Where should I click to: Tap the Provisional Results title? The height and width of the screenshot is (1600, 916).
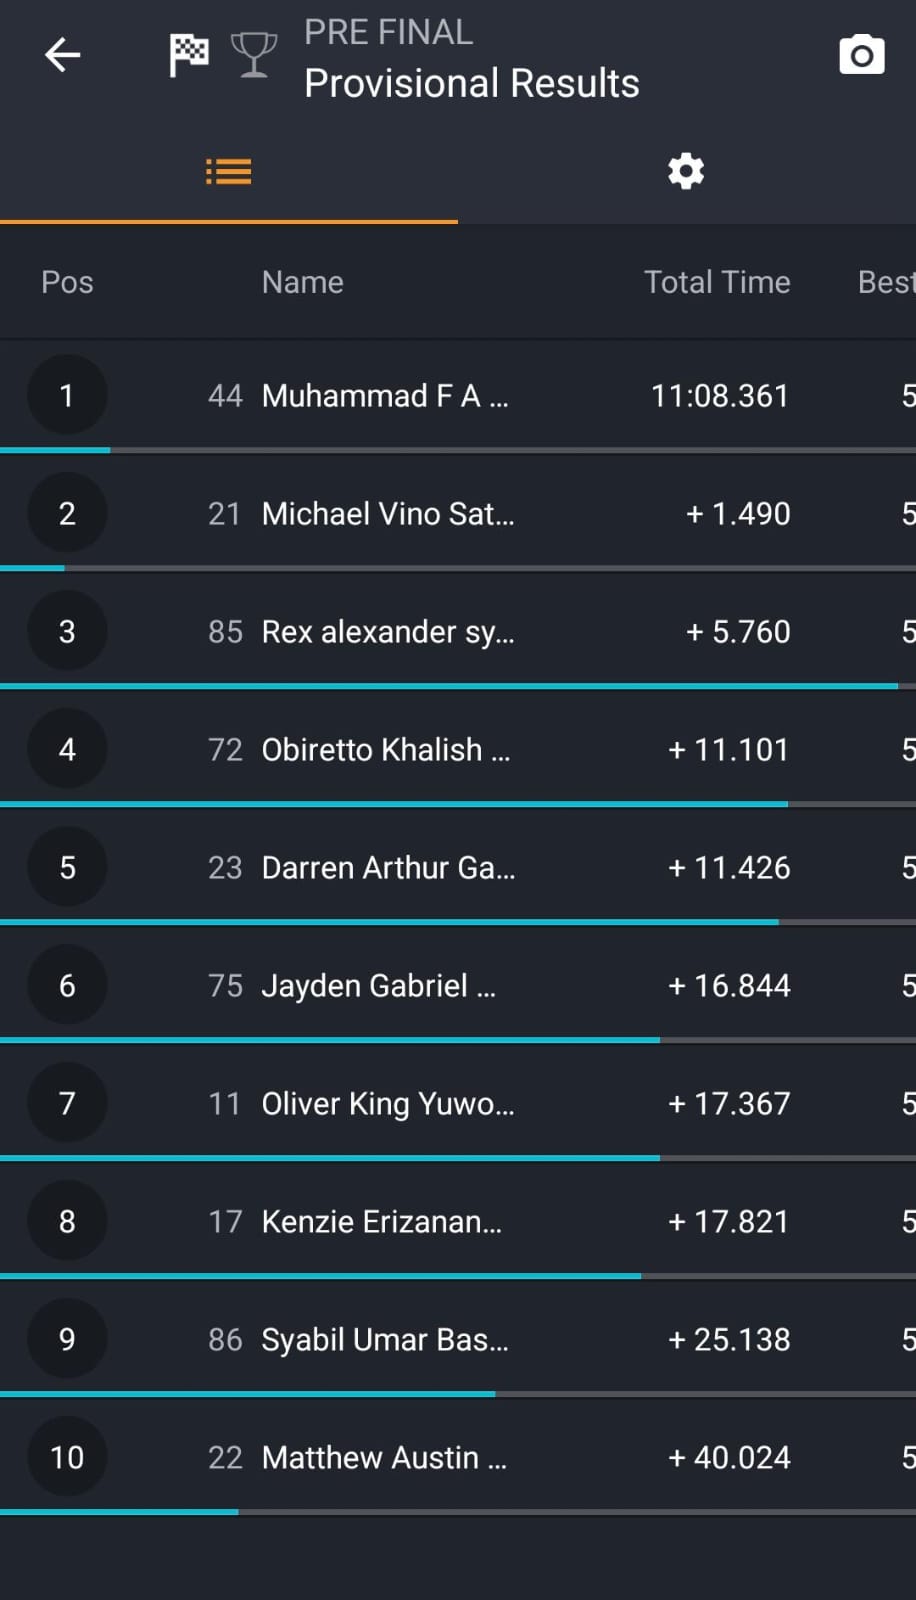click(x=471, y=84)
